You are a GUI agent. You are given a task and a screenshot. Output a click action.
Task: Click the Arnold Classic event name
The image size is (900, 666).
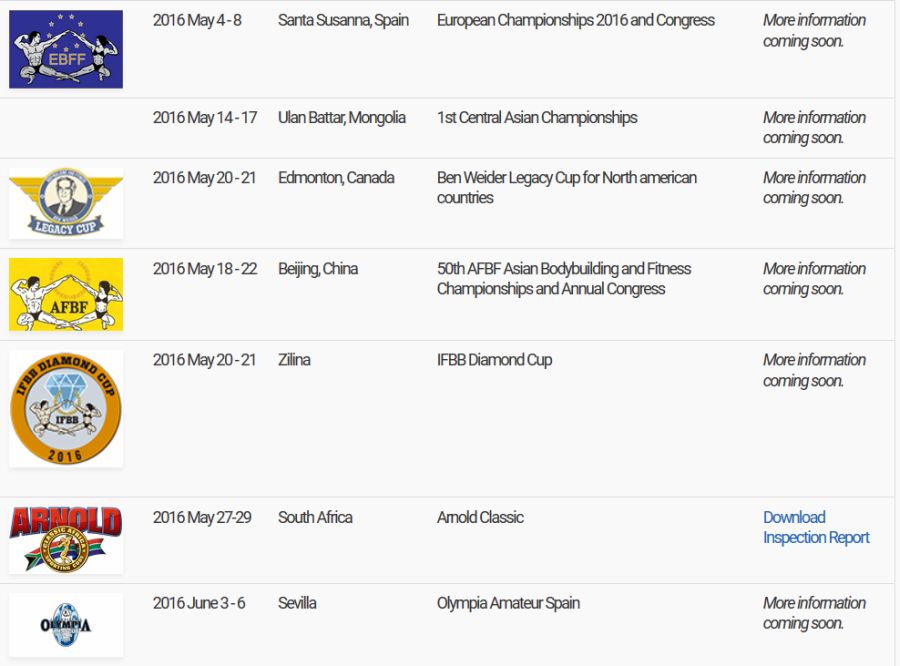[x=480, y=518]
